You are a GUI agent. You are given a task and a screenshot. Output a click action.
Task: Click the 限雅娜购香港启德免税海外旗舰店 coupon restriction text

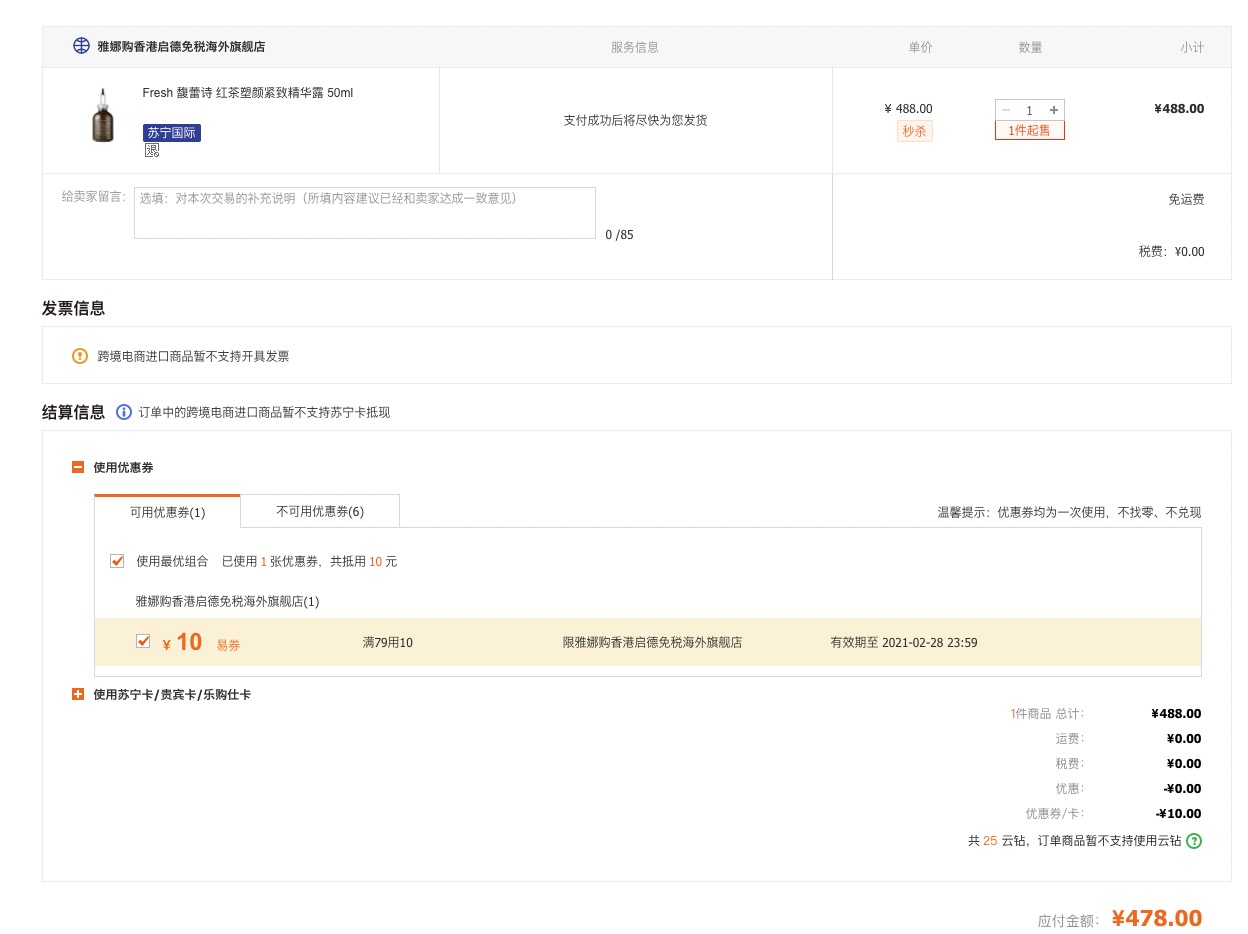pos(653,643)
